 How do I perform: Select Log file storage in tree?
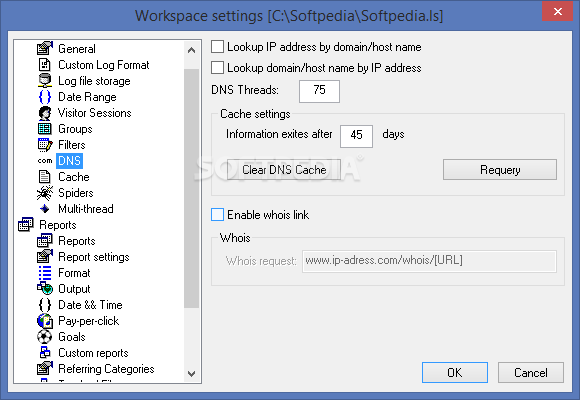click(94, 81)
